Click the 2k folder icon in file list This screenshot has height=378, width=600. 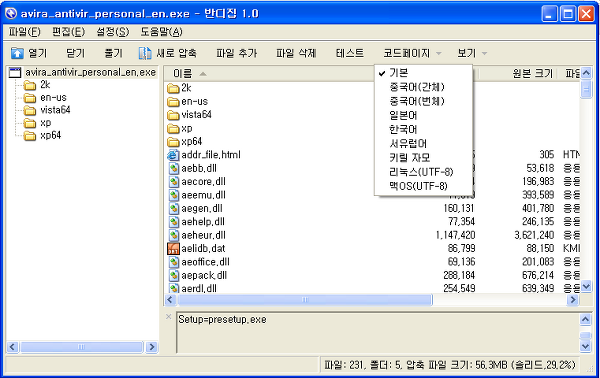[x=173, y=88]
